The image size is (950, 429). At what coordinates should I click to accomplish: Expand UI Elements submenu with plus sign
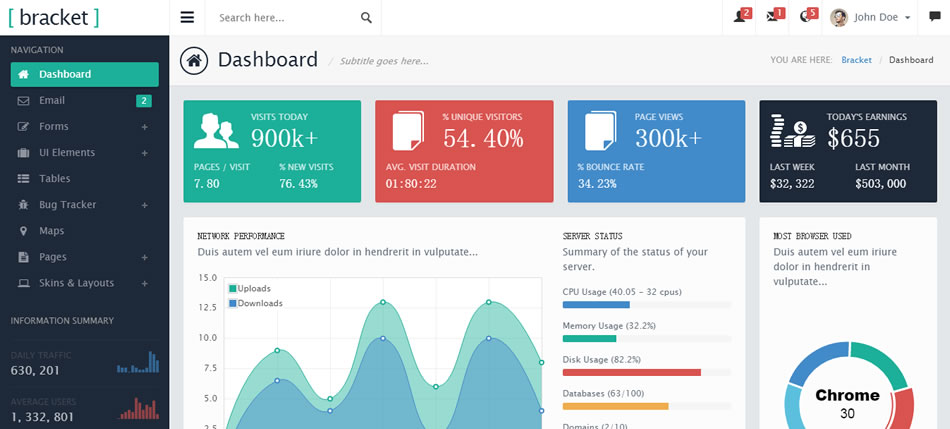pos(145,153)
